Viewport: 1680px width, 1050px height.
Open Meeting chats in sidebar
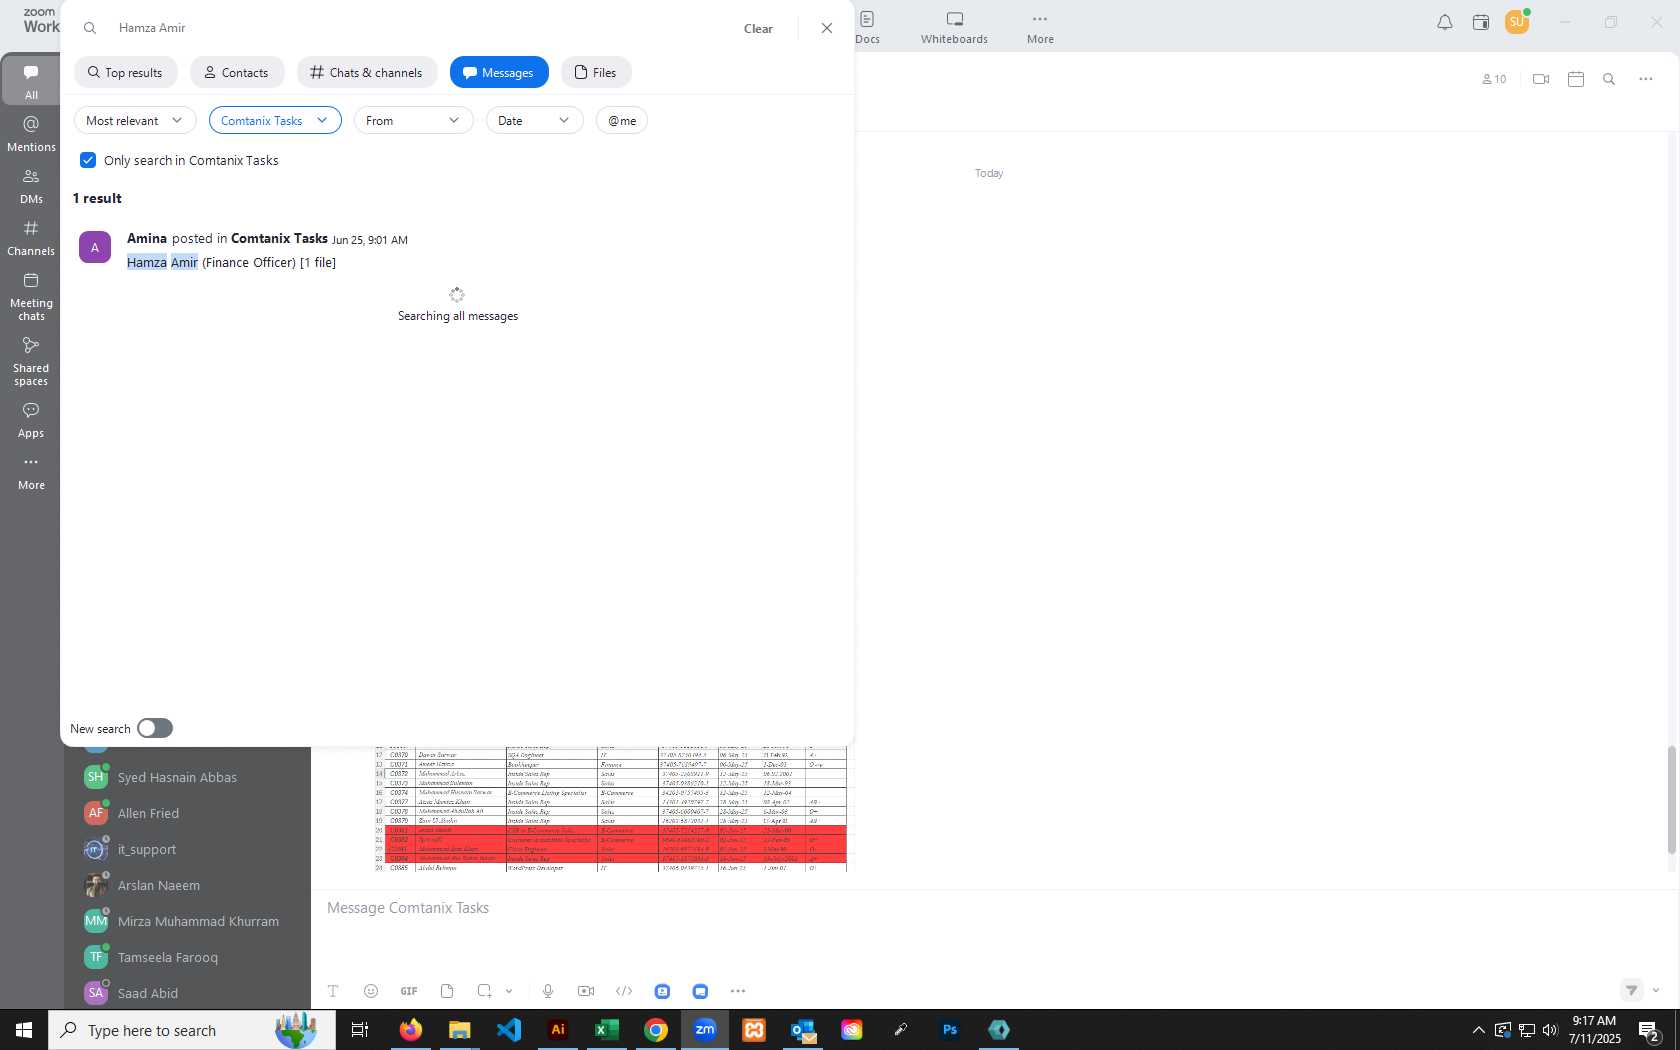[31, 296]
